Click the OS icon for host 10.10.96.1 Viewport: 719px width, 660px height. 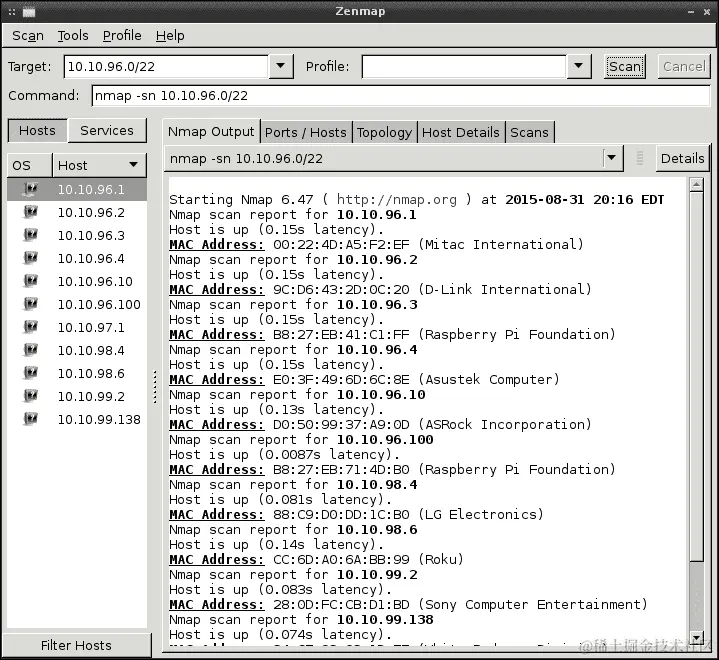pos(30,189)
